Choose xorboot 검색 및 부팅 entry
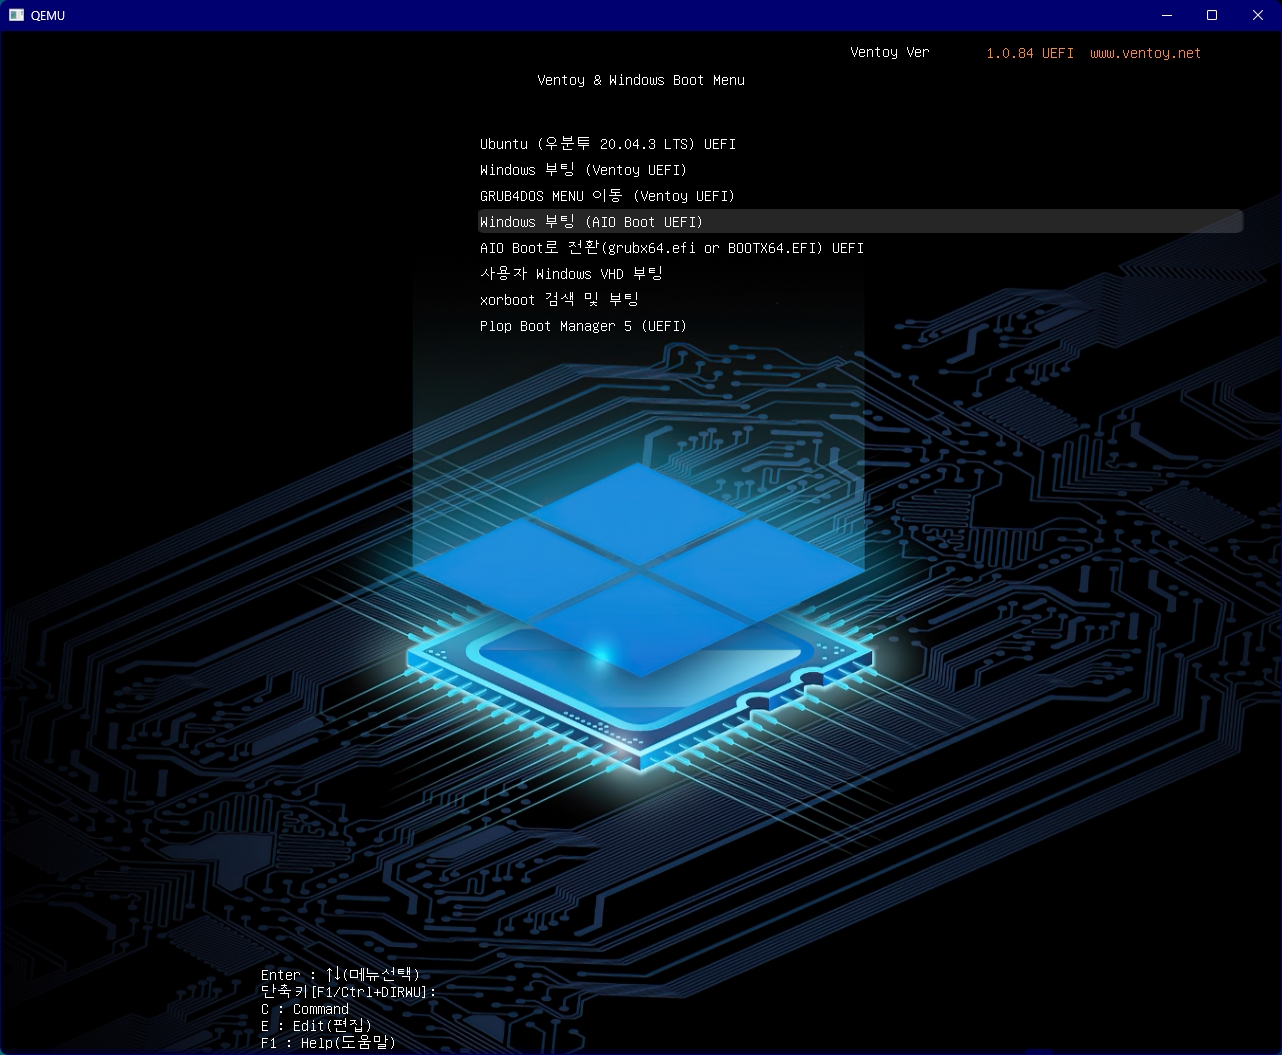Image resolution: width=1282 pixels, height=1055 pixels. 559,300
